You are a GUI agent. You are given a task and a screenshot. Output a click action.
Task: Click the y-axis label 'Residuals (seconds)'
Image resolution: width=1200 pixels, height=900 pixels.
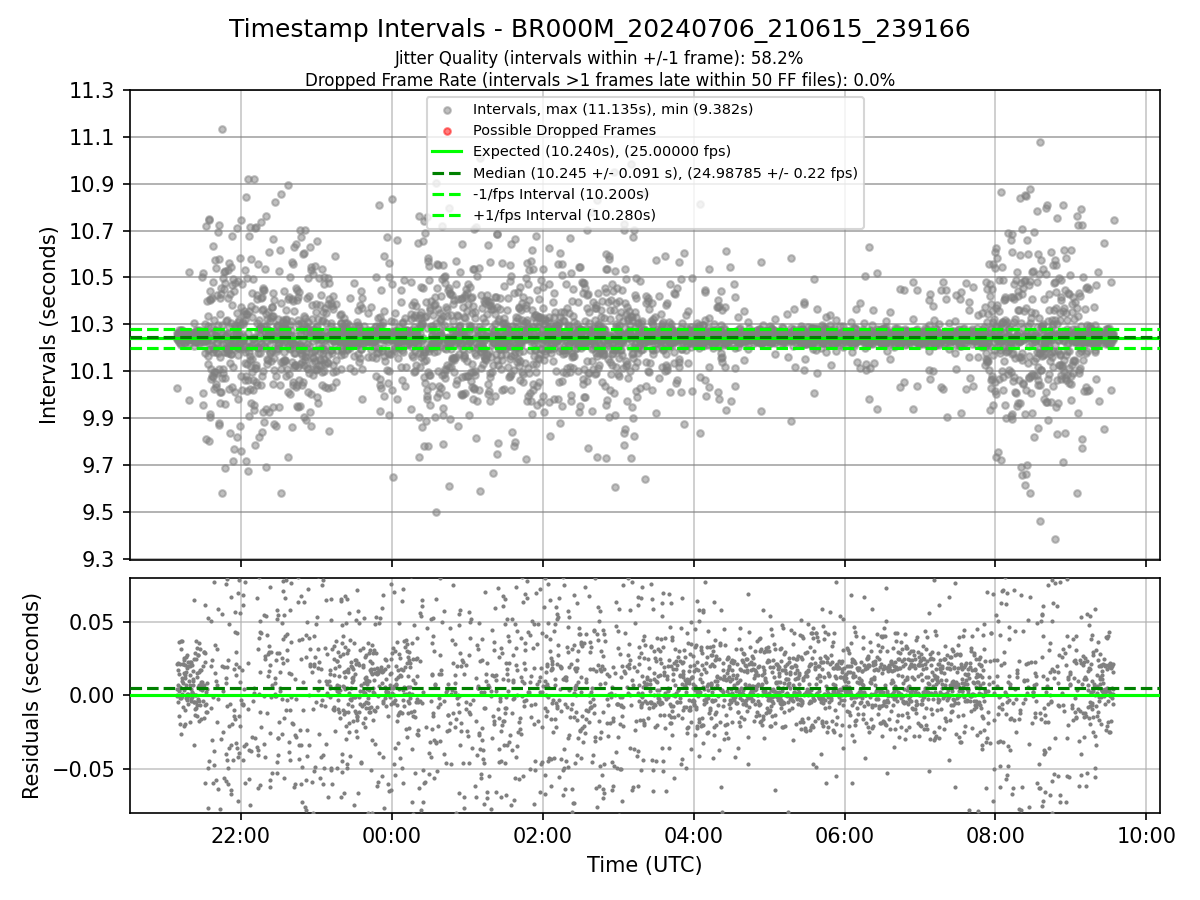[x=31, y=696]
